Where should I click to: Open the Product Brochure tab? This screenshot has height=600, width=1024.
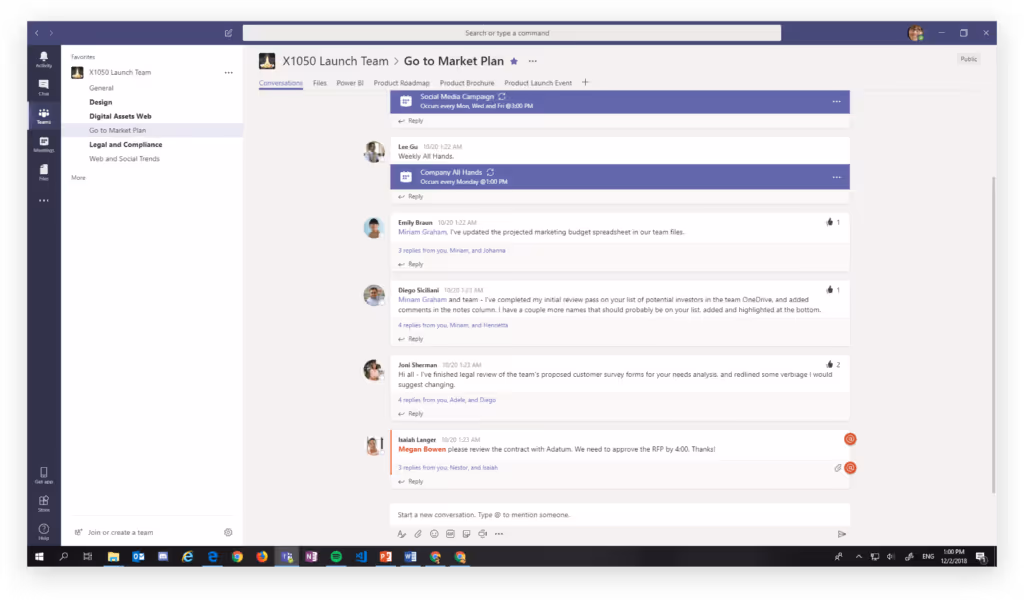tap(467, 83)
